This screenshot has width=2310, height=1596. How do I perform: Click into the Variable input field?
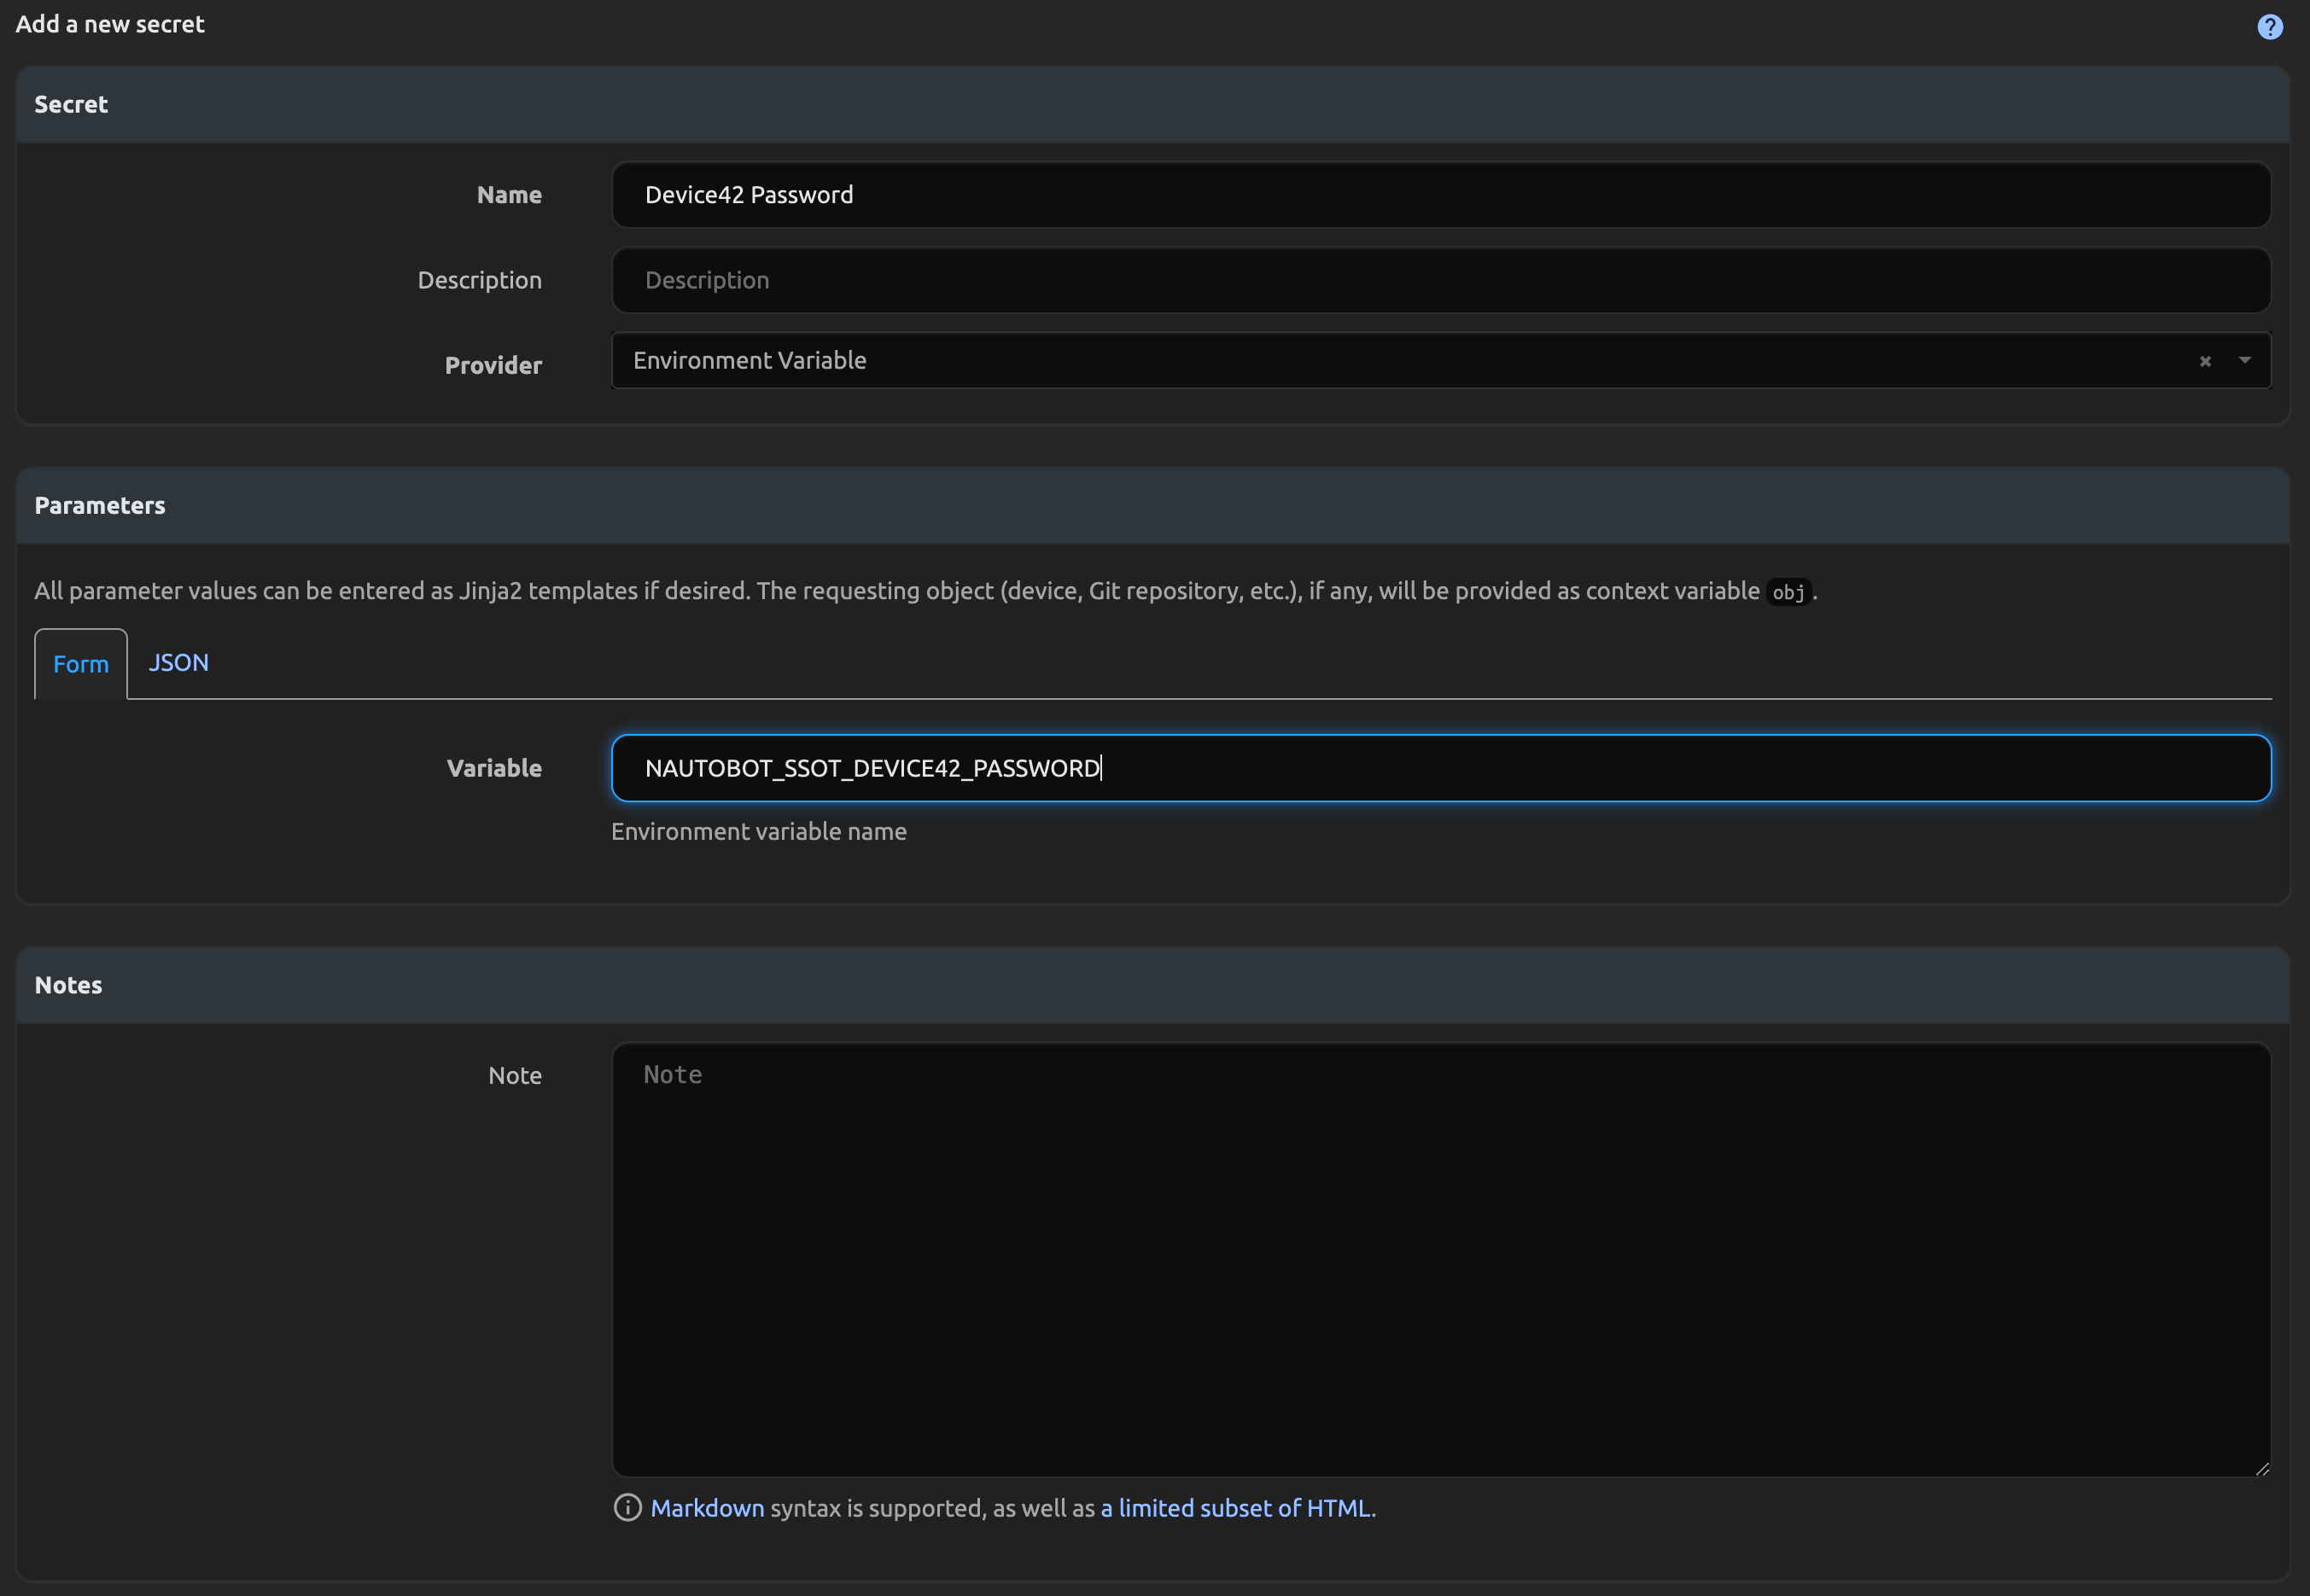pos(1440,768)
